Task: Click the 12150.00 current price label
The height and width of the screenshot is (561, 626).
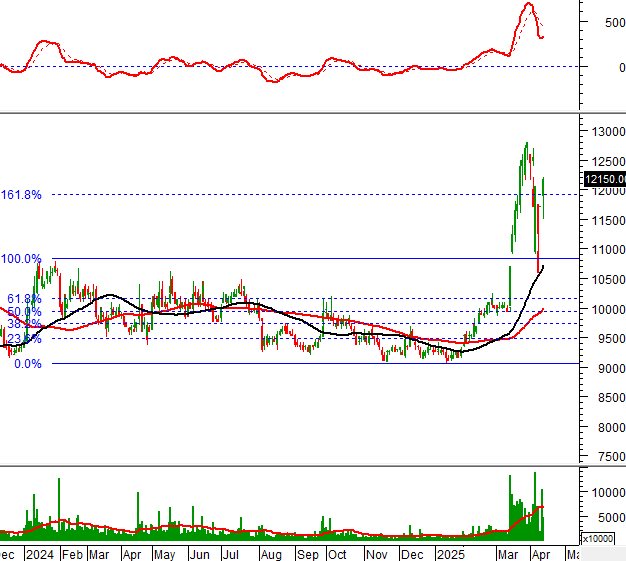Action: point(605,178)
